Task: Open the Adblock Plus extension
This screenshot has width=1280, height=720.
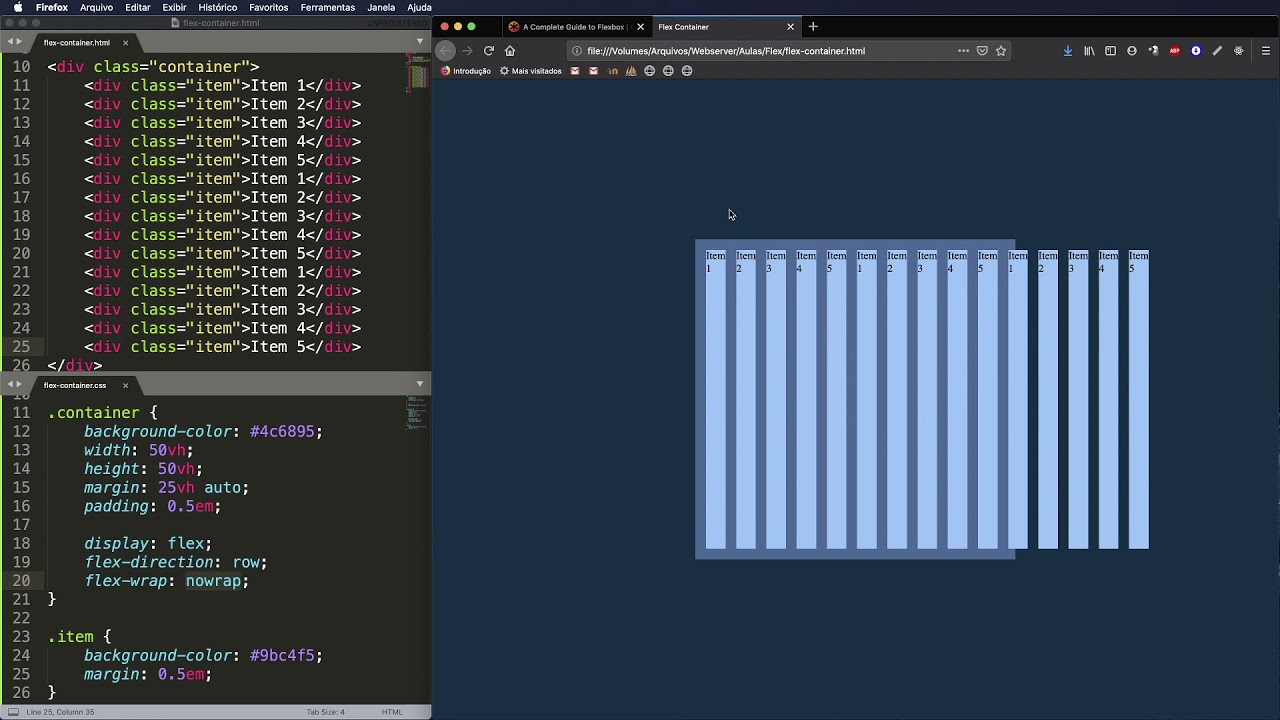Action: [1175, 51]
